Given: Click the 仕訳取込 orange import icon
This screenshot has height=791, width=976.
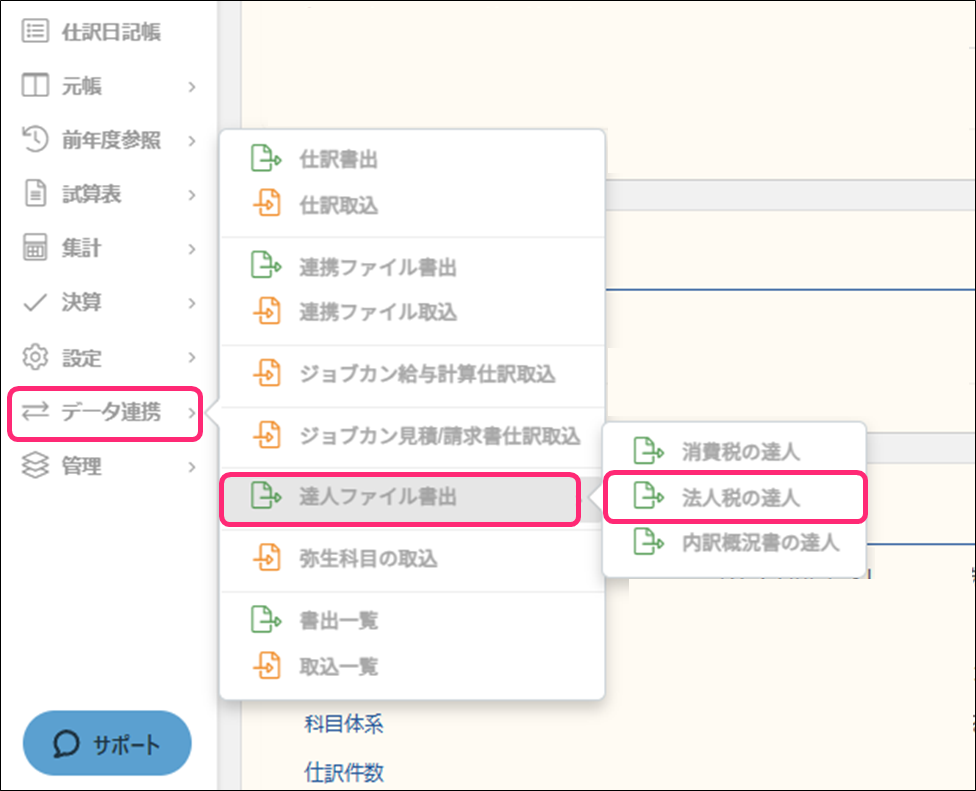Looking at the screenshot, I should click(266, 204).
